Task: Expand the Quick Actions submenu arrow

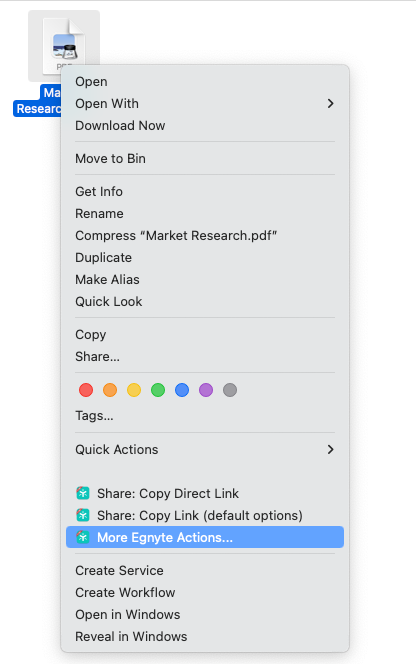Action: point(330,449)
